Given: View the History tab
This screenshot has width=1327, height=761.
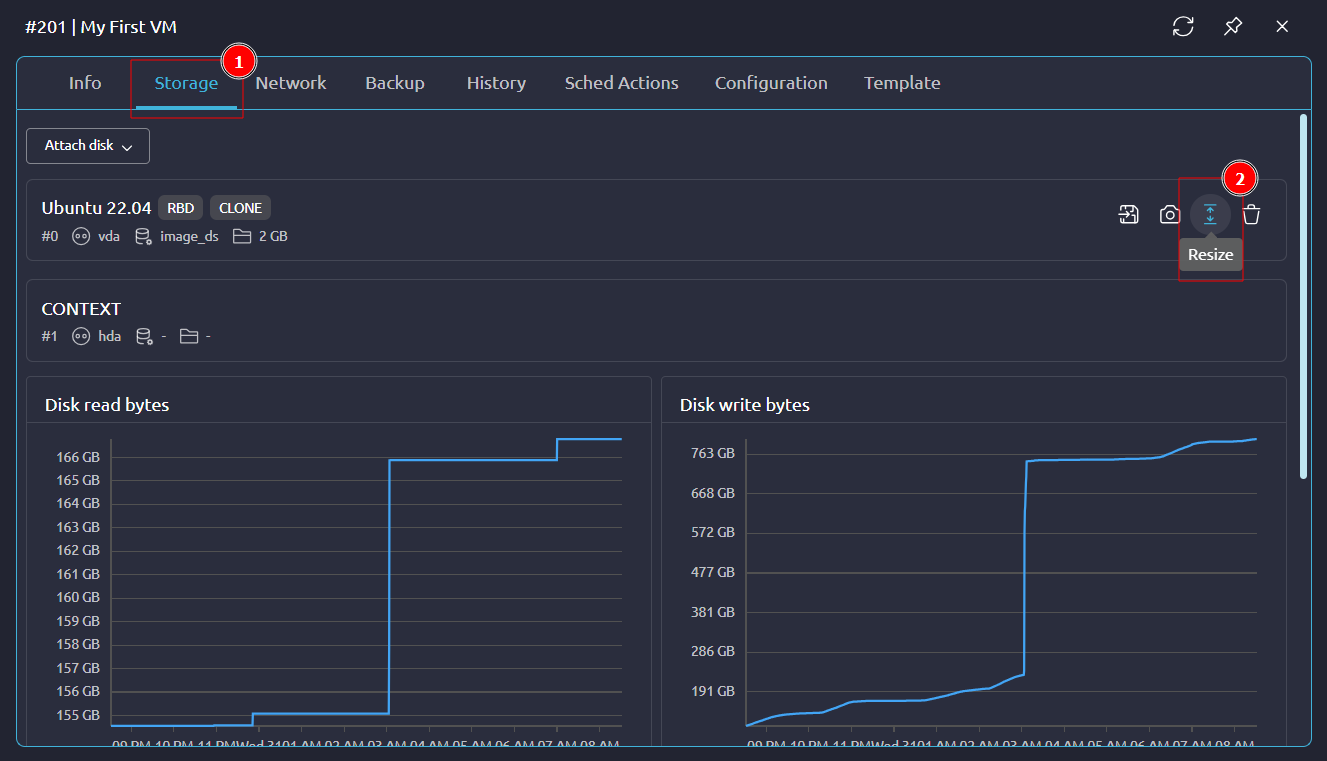Looking at the screenshot, I should click(496, 83).
